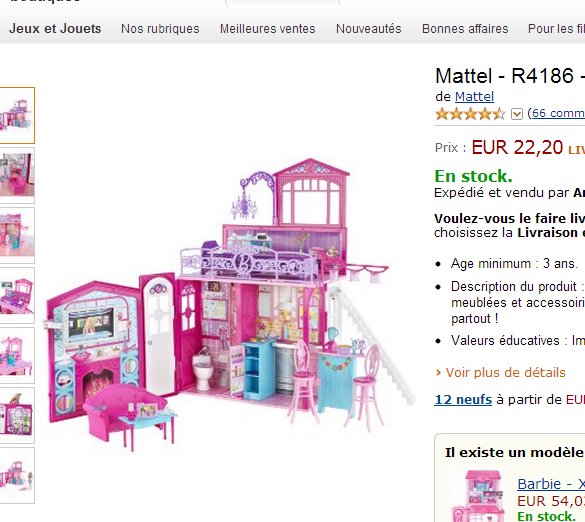Screen dimensions: 585x522
Task: Click the Barbie alternative model link
Action: coord(551,484)
